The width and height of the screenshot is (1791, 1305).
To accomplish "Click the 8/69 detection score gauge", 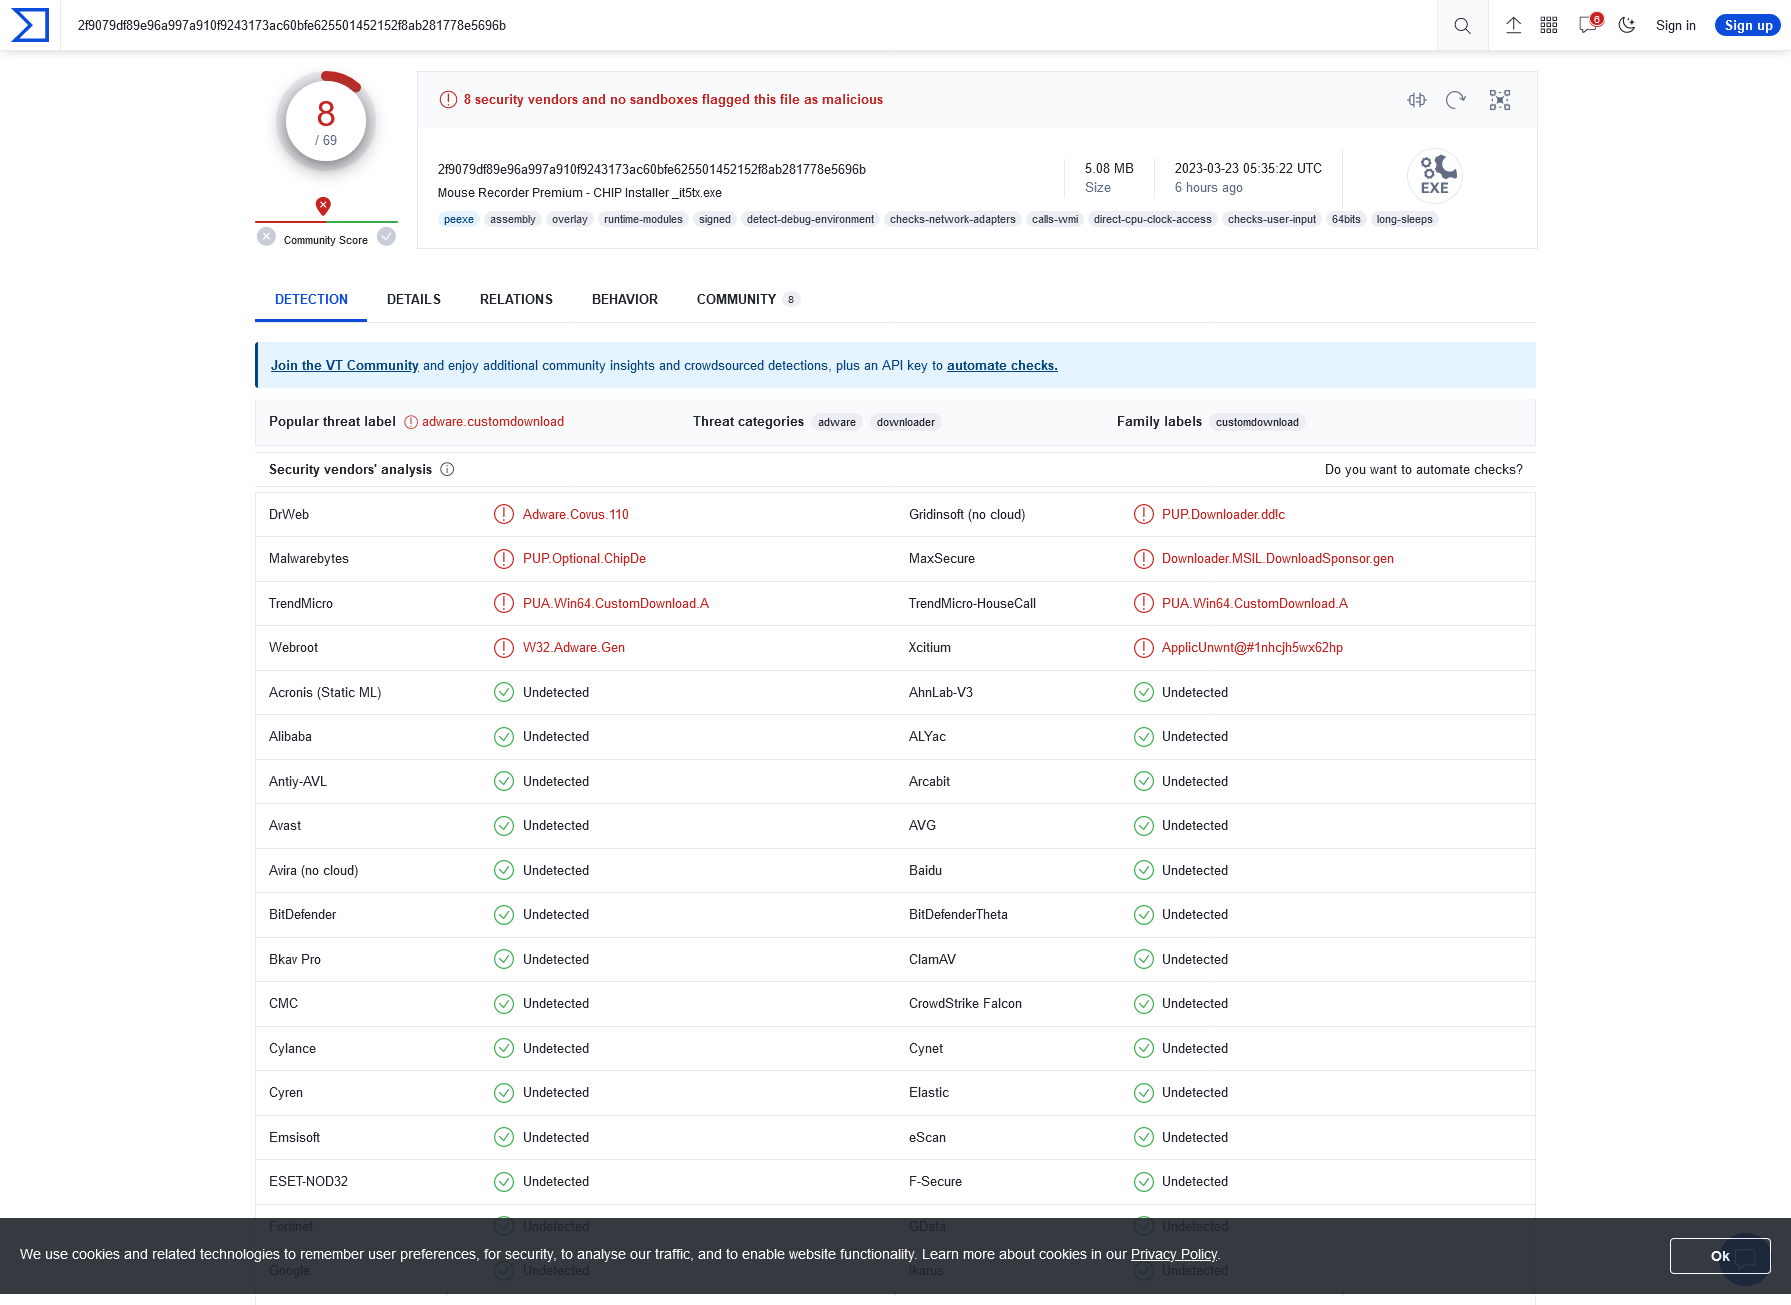I will click(326, 122).
